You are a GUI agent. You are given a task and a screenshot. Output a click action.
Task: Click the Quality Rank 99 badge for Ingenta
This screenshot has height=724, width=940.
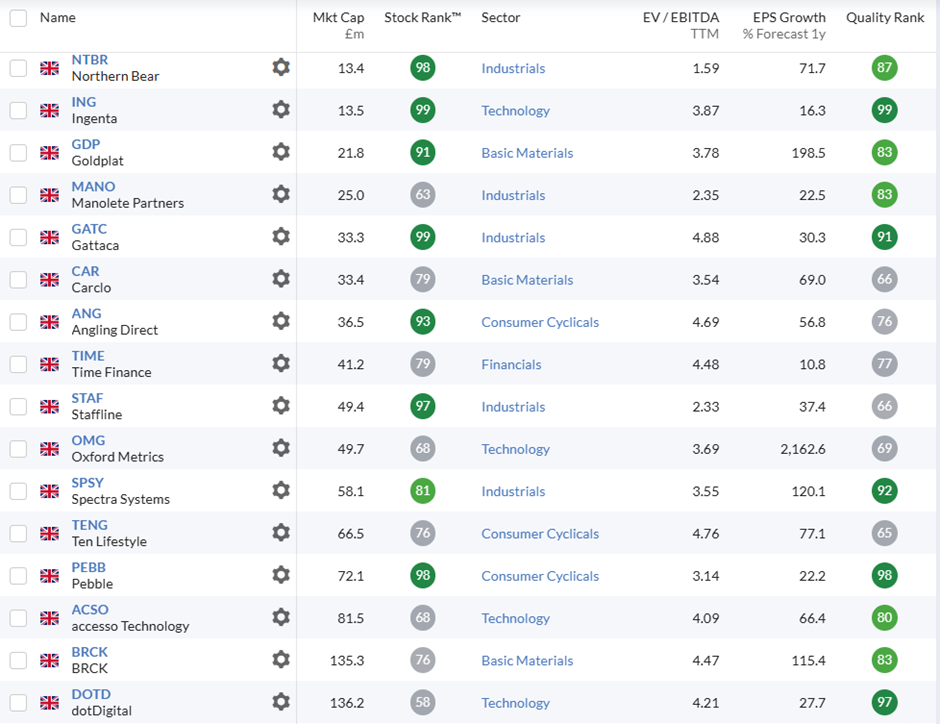[884, 110]
